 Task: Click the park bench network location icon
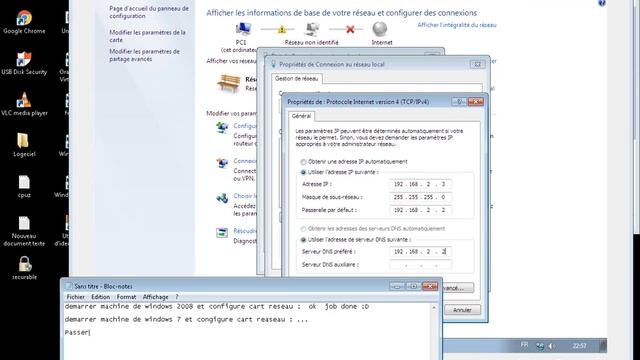pos(229,83)
